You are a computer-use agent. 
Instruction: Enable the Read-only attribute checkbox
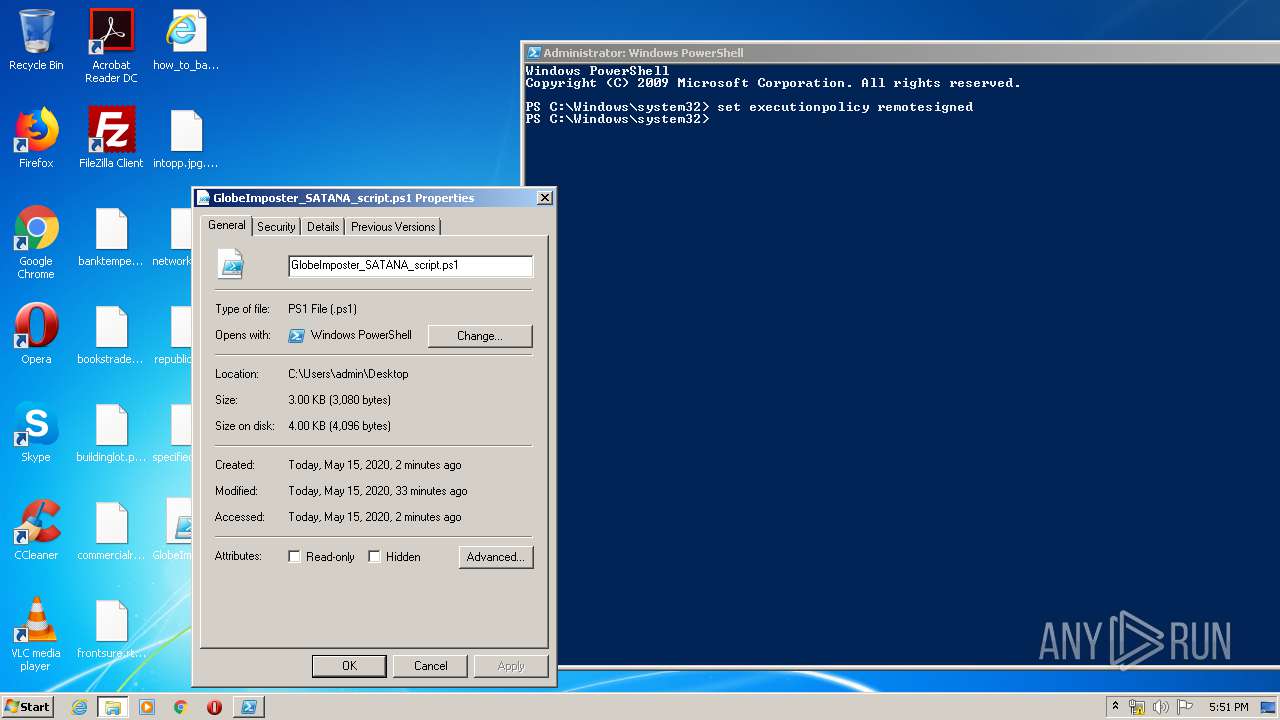tap(294, 557)
